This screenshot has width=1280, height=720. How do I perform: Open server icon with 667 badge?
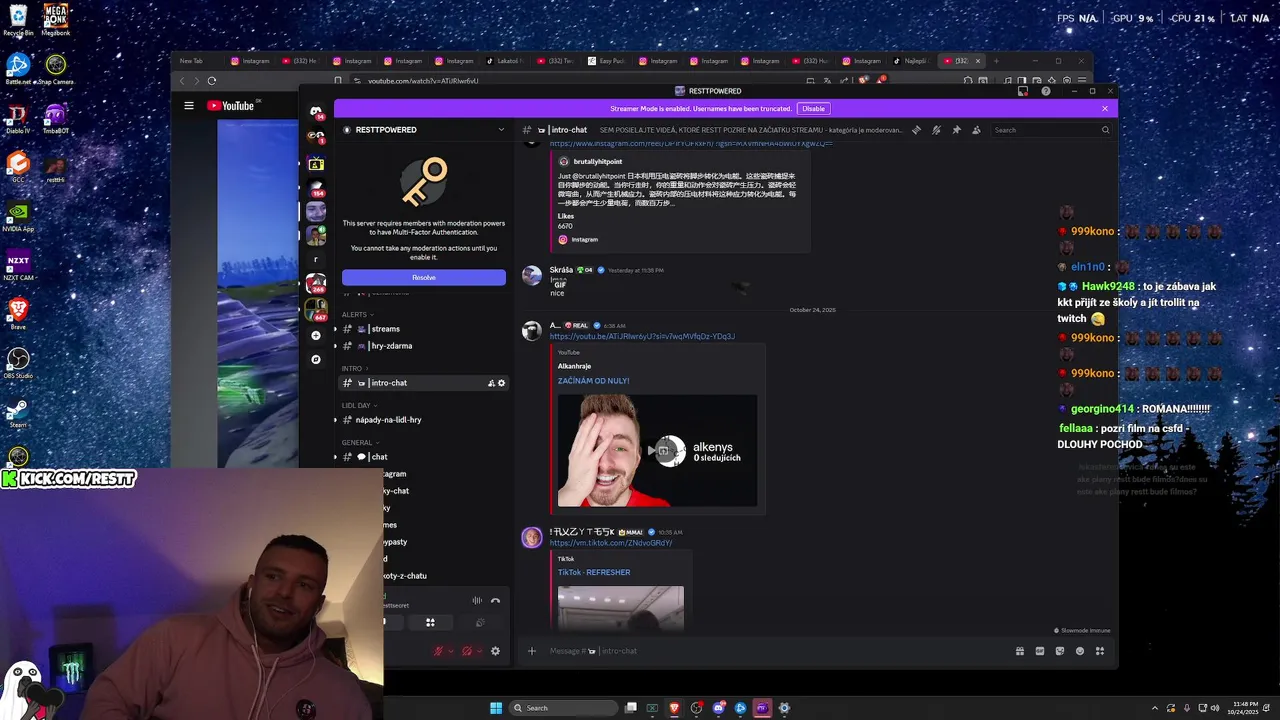tap(316, 308)
